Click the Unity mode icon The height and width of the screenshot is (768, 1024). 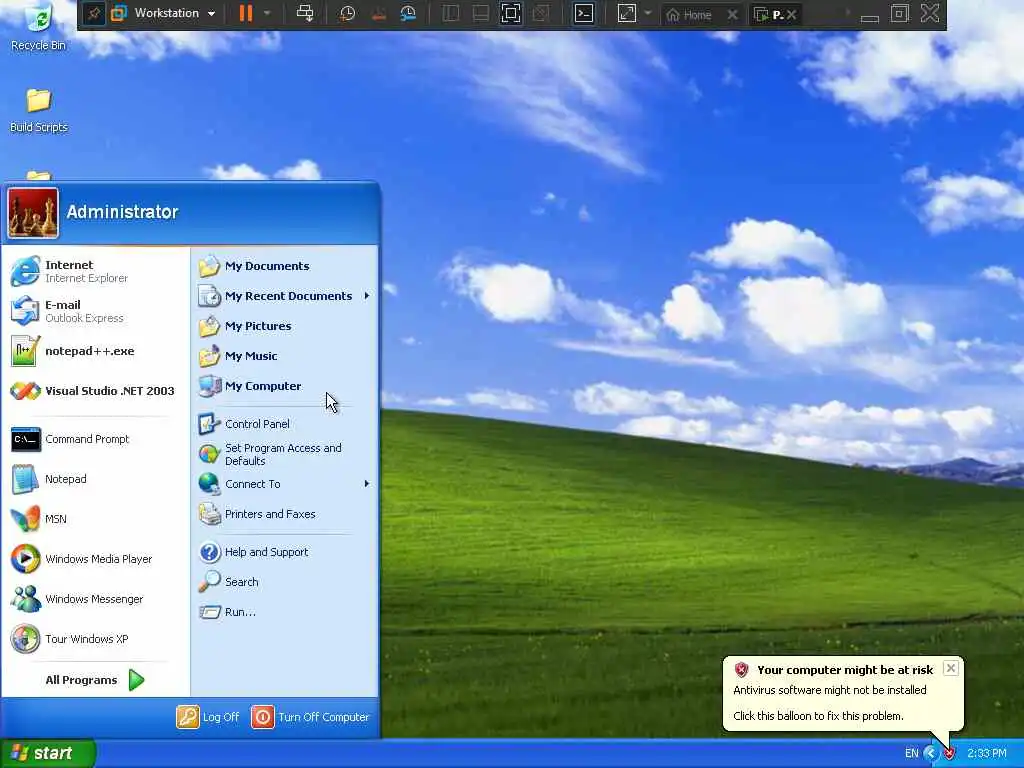pos(541,14)
